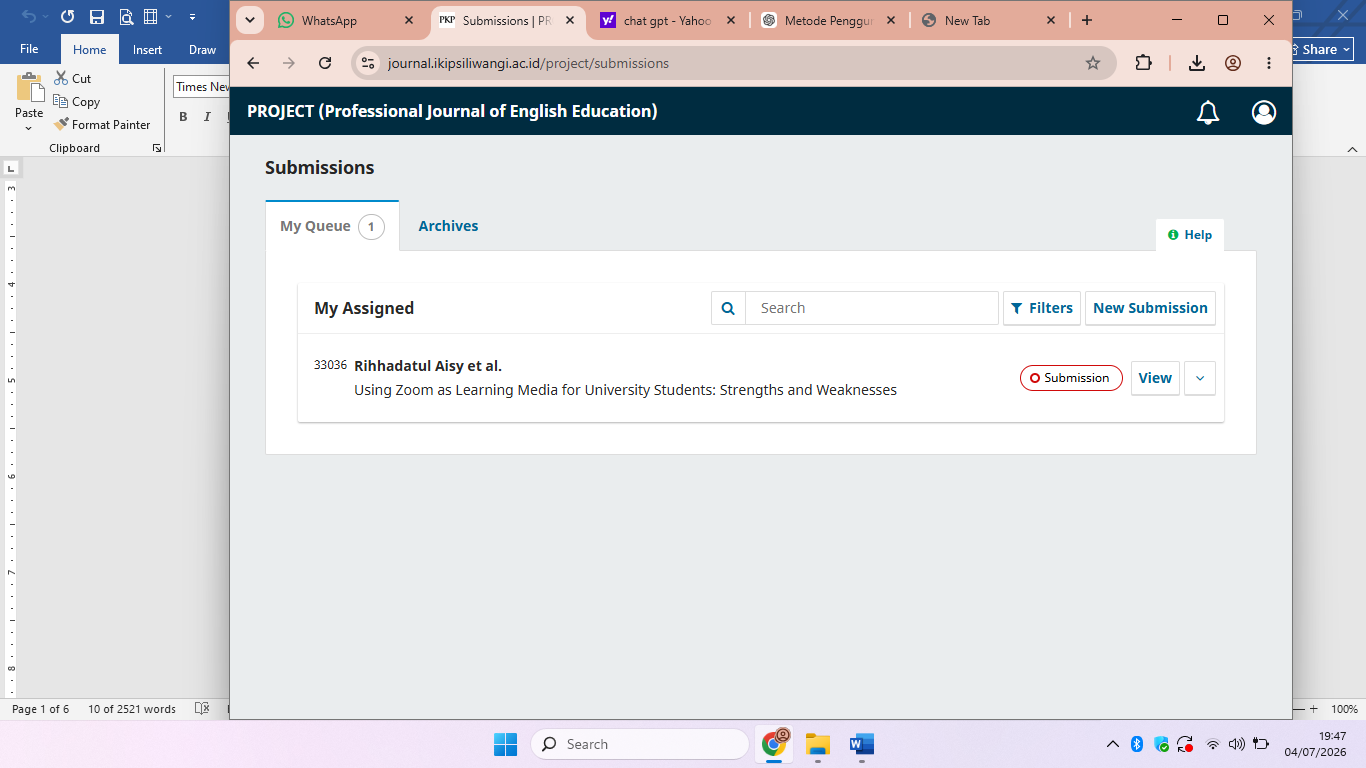The width and height of the screenshot is (1366, 768).
Task: Close the WhatsApp tab
Action: click(408, 20)
